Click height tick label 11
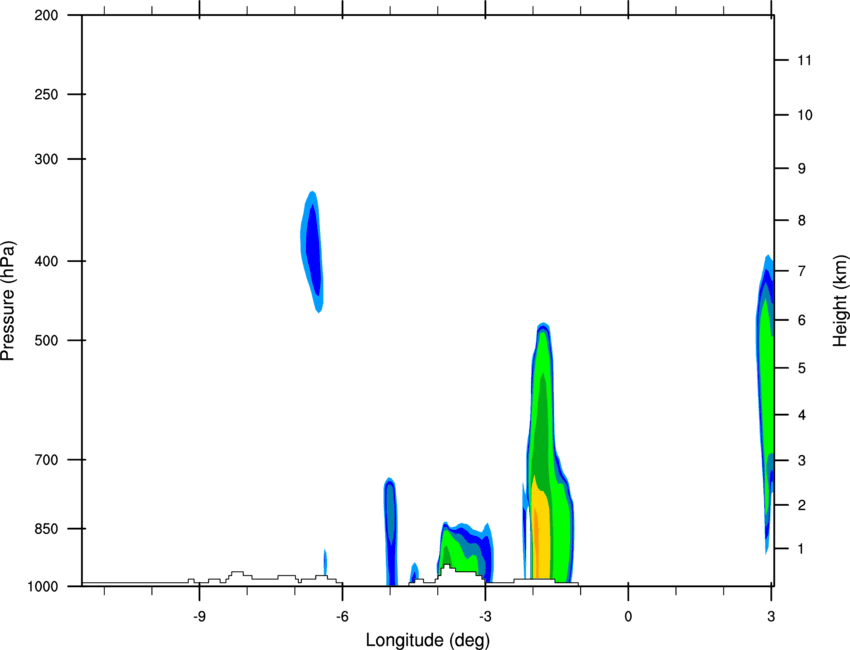The image size is (850, 650). [804, 60]
